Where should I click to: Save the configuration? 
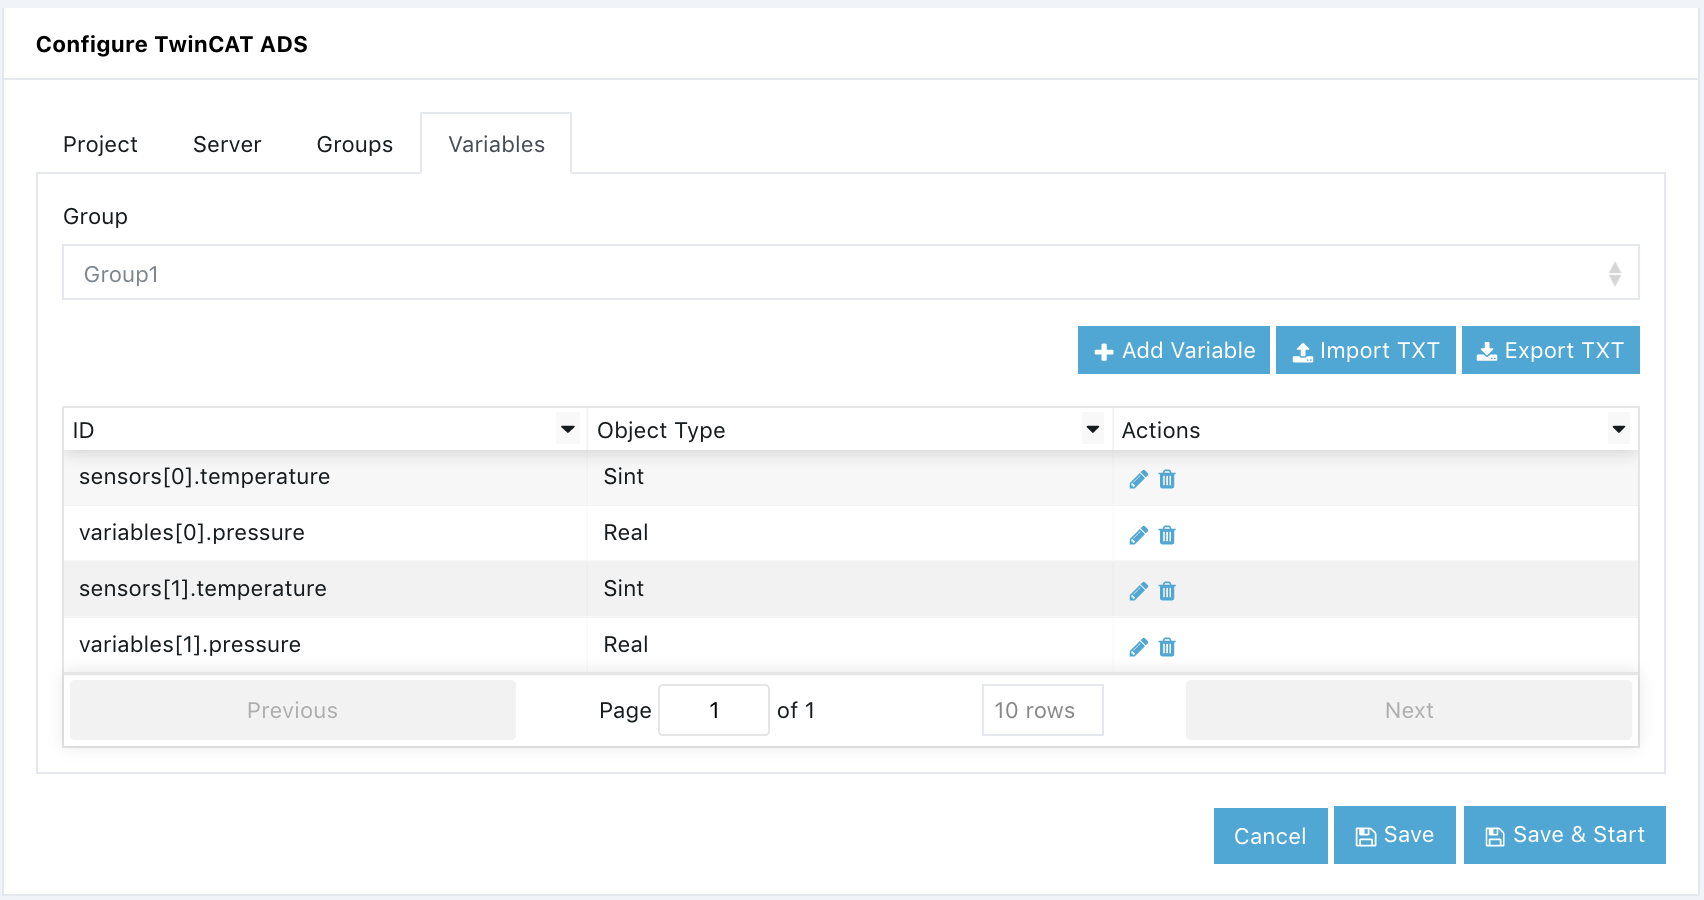pos(1395,835)
